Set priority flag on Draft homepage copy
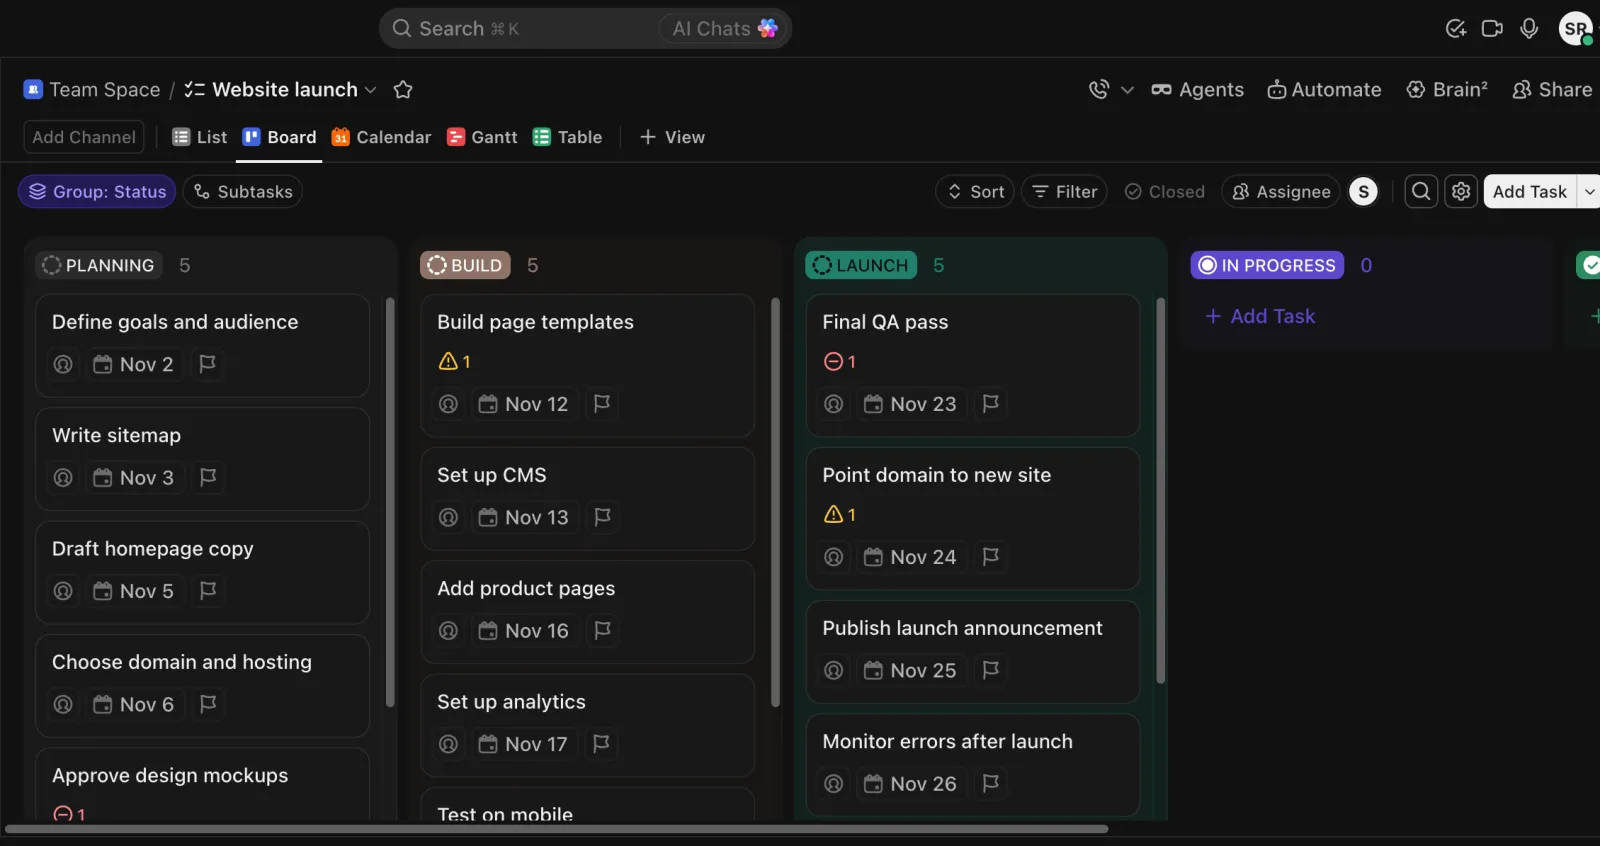 (208, 591)
